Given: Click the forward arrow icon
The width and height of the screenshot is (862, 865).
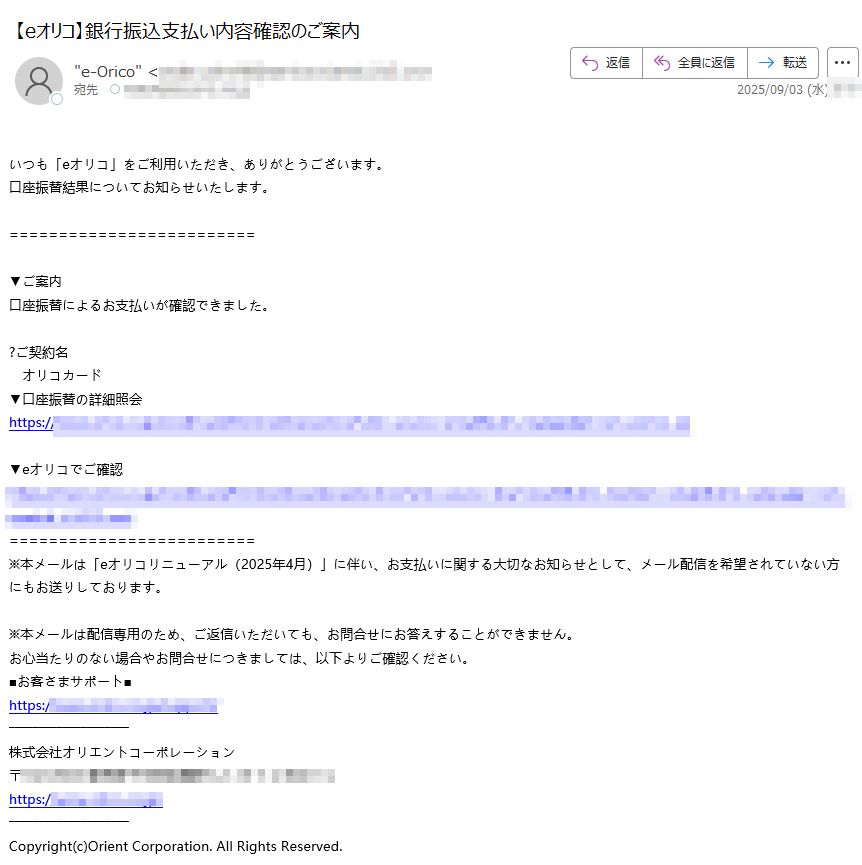Looking at the screenshot, I should pyautogui.click(x=767, y=63).
